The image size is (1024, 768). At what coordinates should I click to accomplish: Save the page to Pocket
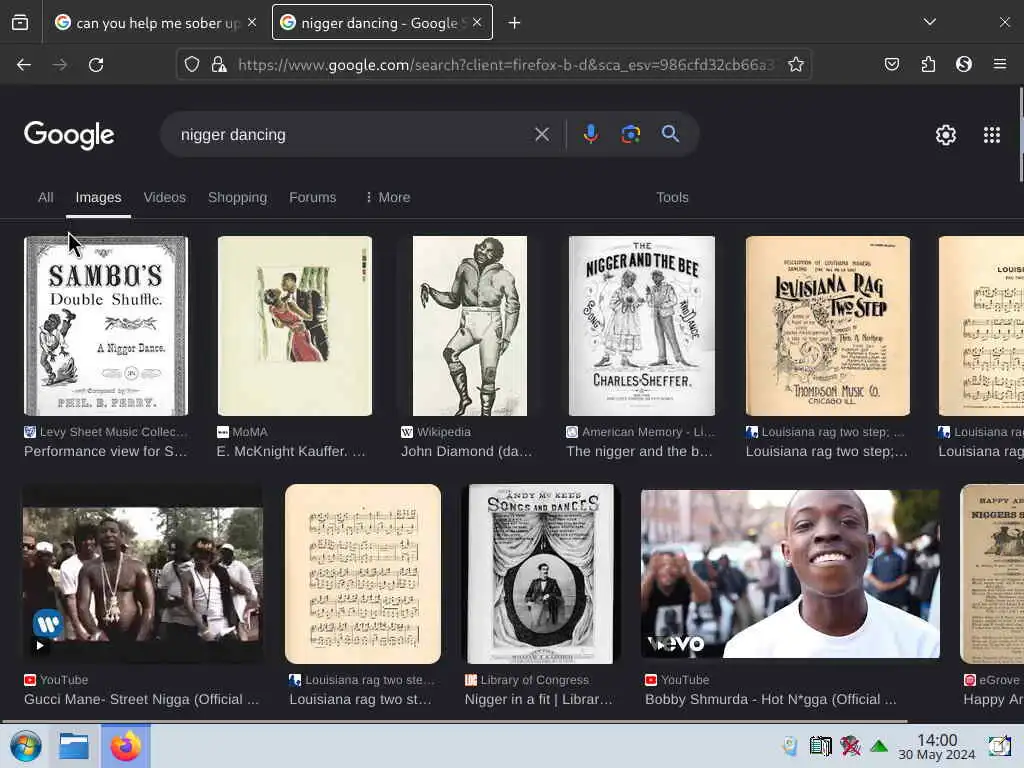point(892,65)
